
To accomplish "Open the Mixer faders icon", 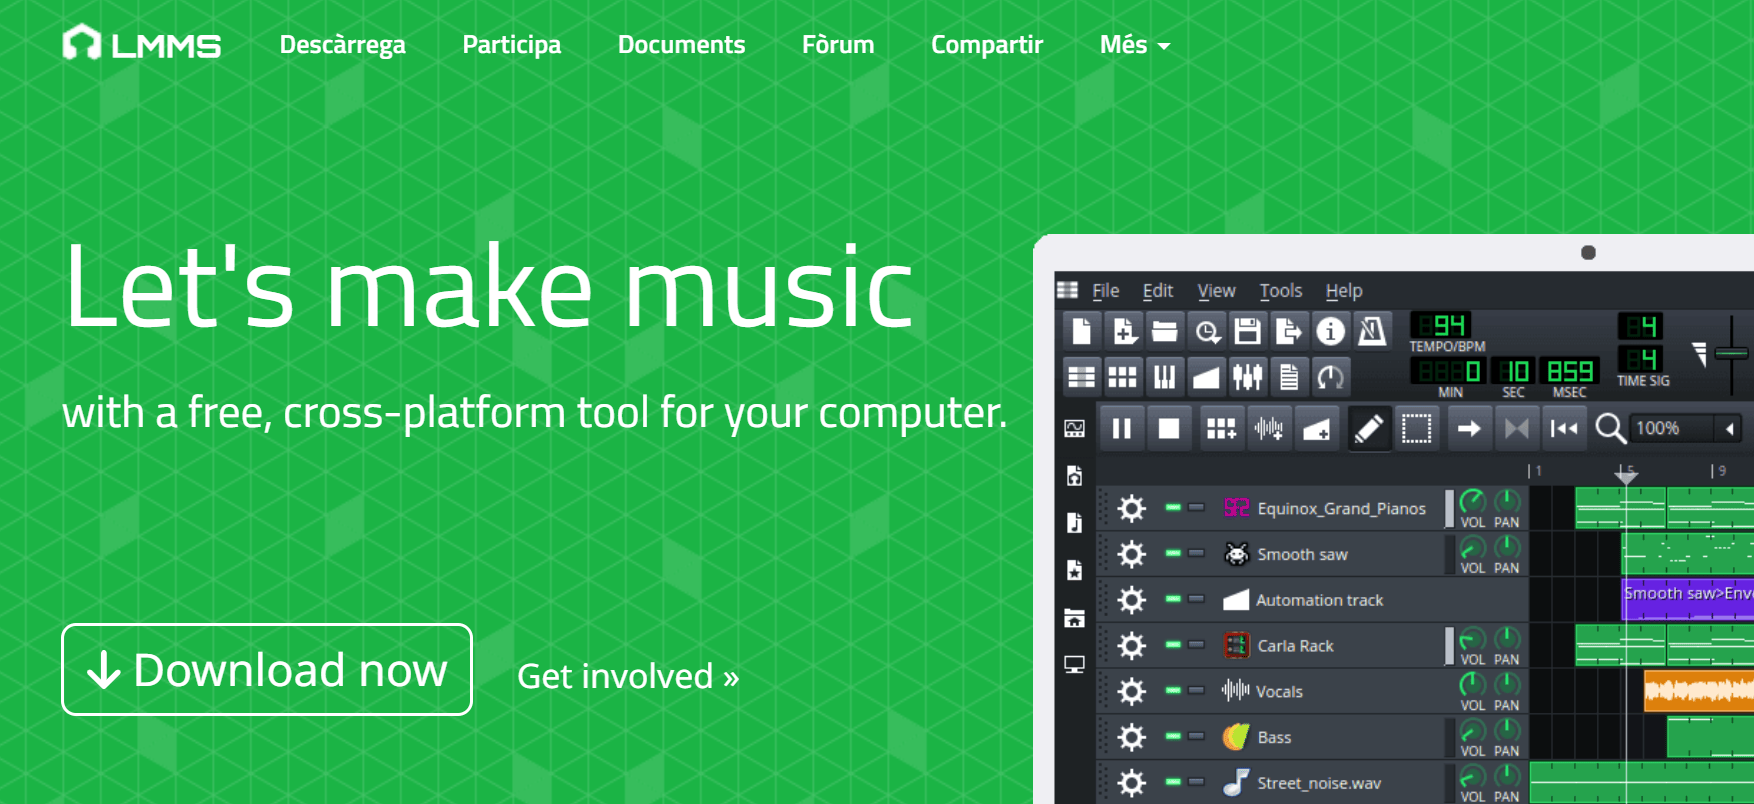I will click(x=1247, y=377).
